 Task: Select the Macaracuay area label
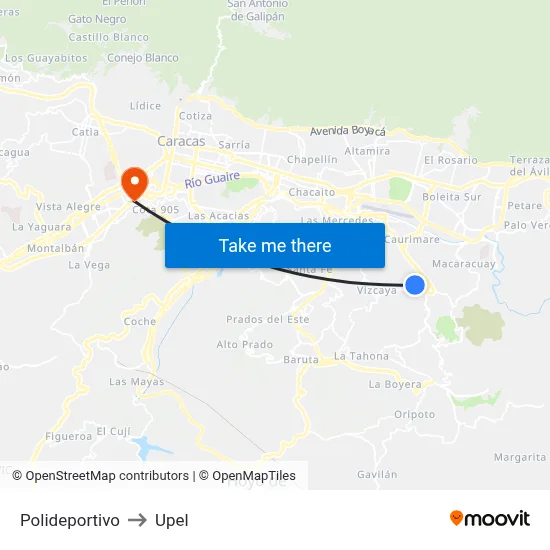[x=464, y=264]
